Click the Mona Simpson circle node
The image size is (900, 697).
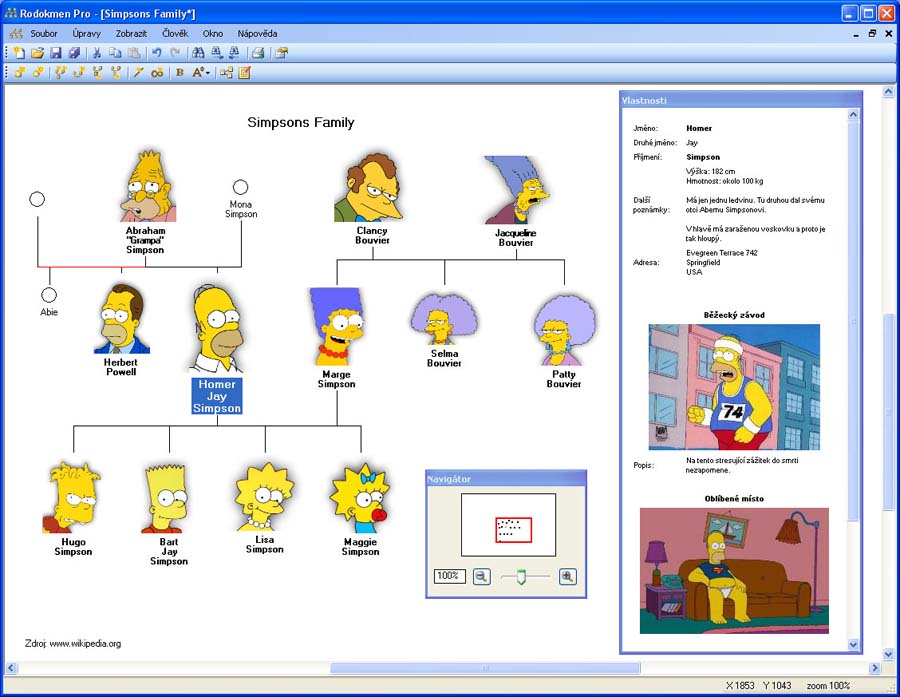[240, 187]
